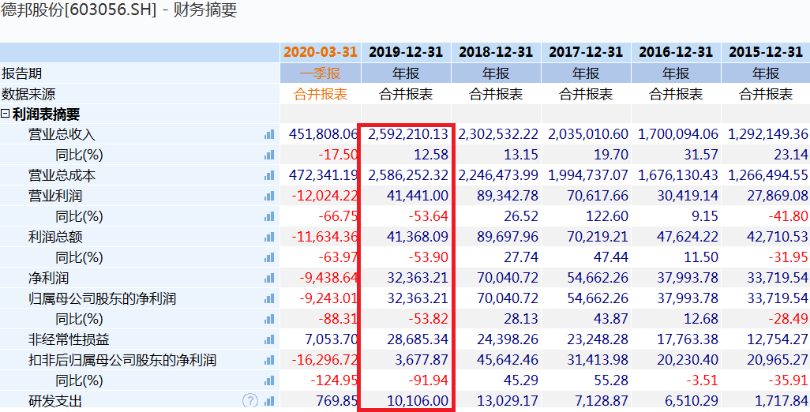Screen dimensions: 810x412
Task: Click the 2019 研发支出 value 10,106.00
Action: pos(415,401)
